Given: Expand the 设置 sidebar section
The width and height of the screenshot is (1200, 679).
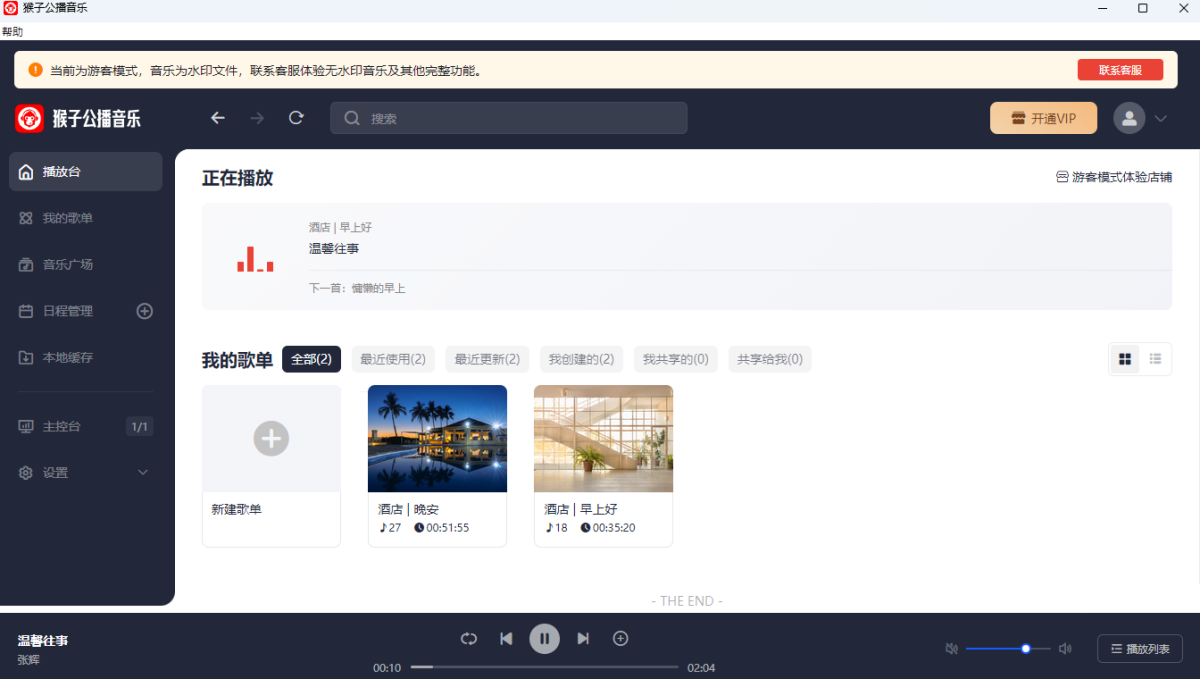Looking at the screenshot, I should coord(143,473).
